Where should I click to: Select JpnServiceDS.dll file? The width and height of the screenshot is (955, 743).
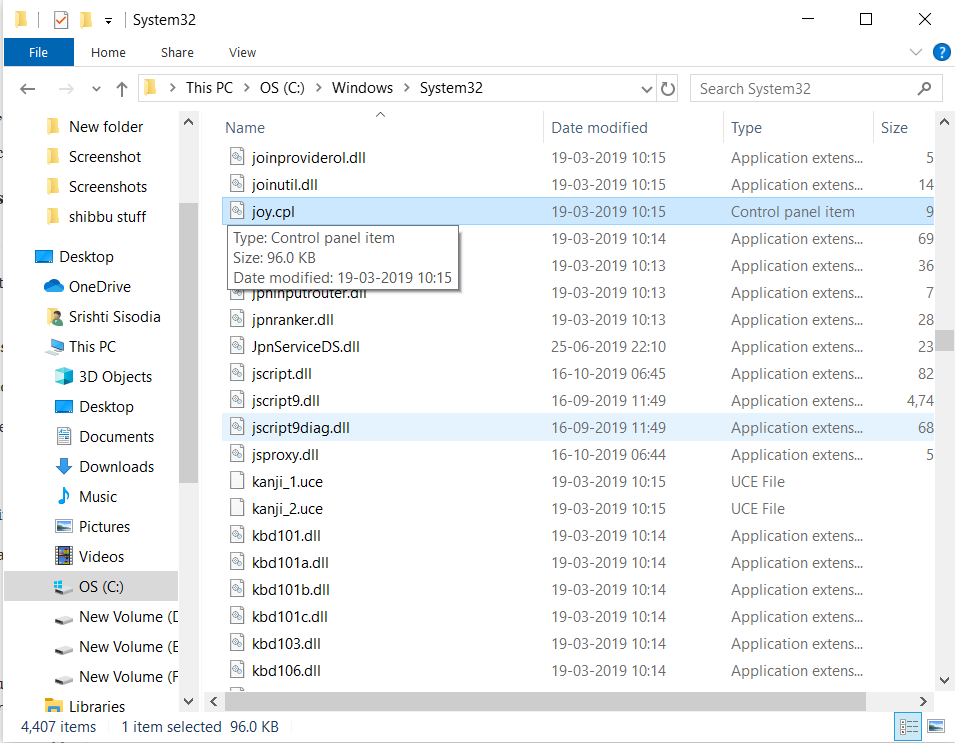click(x=306, y=347)
